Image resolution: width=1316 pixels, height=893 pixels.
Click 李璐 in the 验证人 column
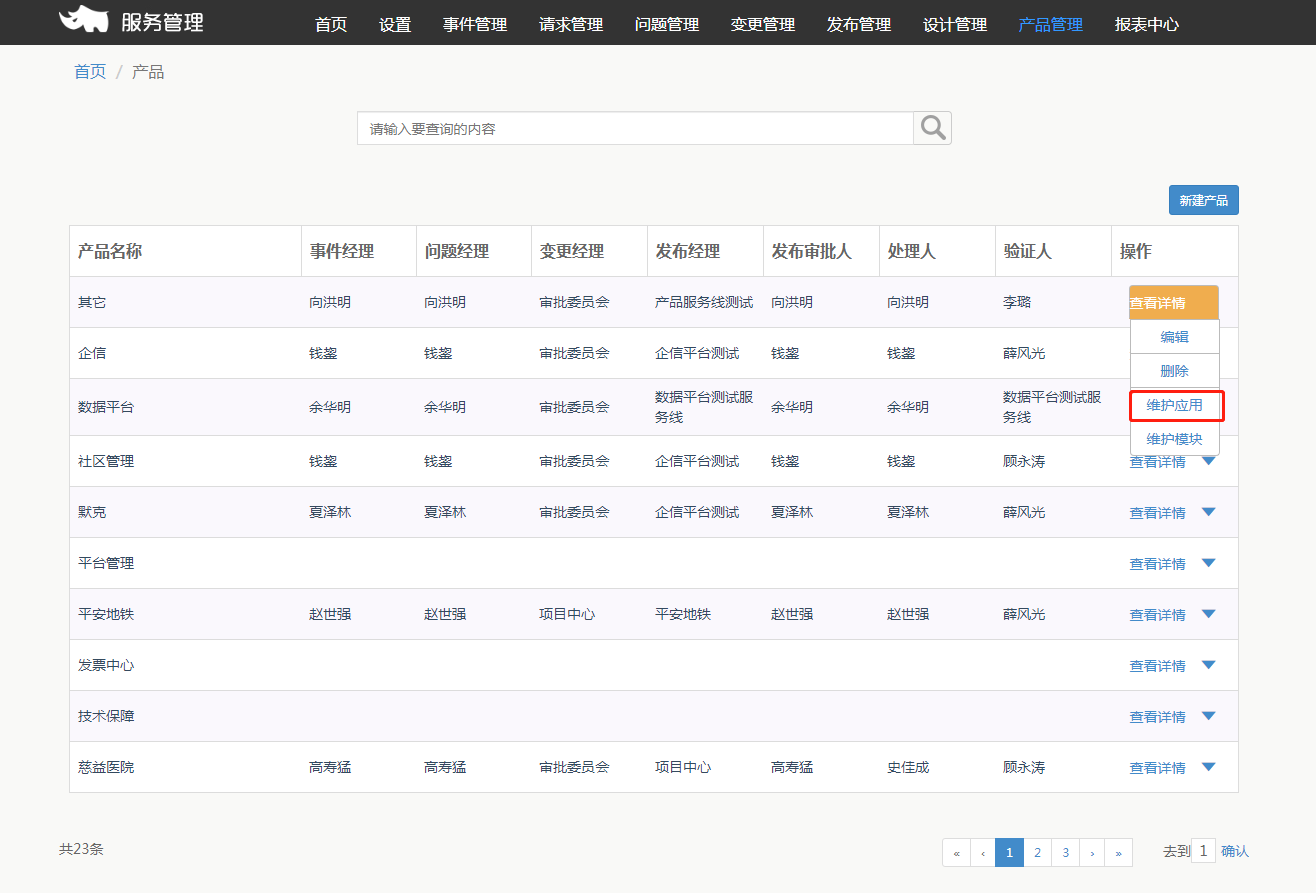click(x=1017, y=302)
